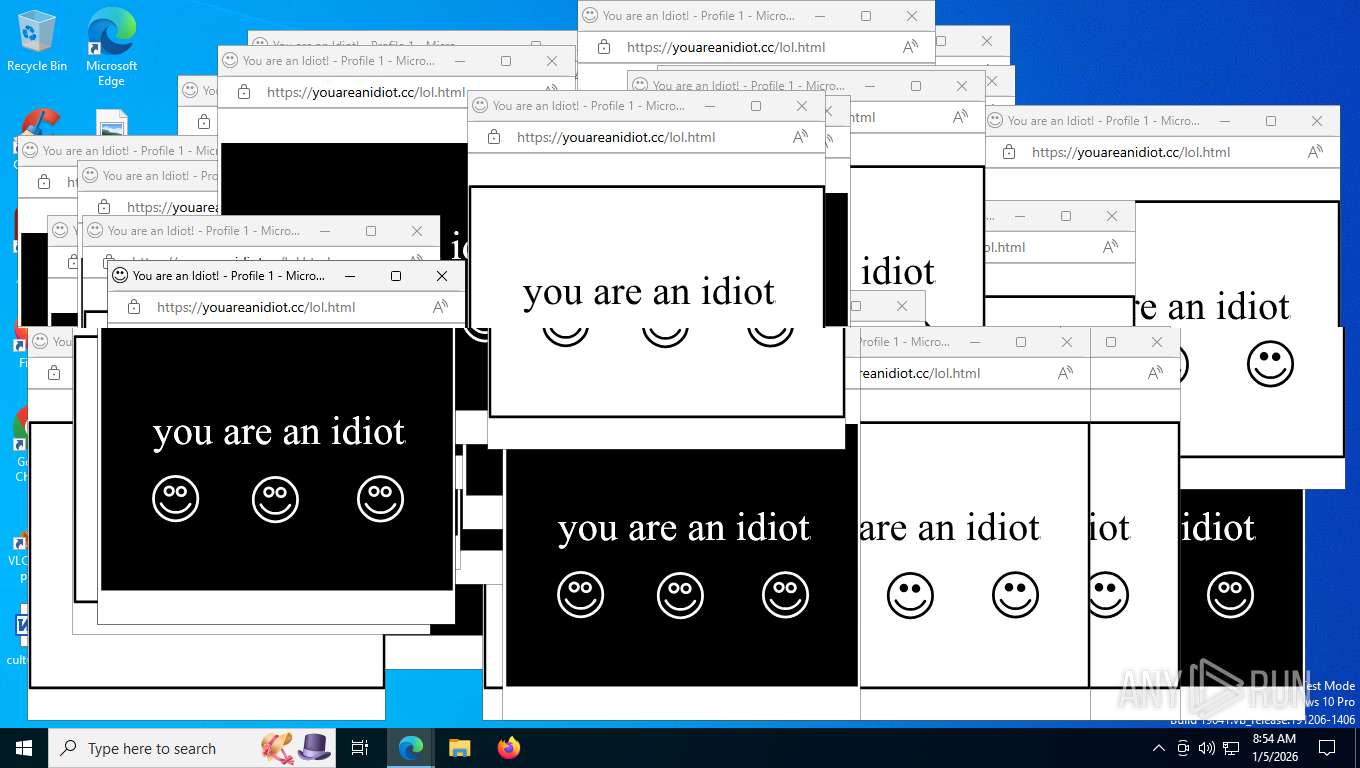
Task: Click Read aloud icon in the window touching the screen top
Action: (x=910, y=47)
